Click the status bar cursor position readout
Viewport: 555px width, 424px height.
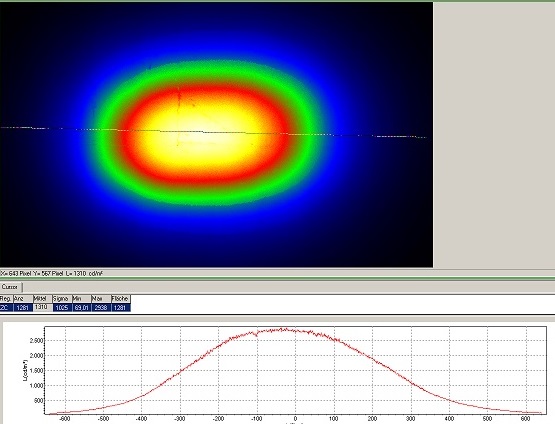click(x=52, y=273)
